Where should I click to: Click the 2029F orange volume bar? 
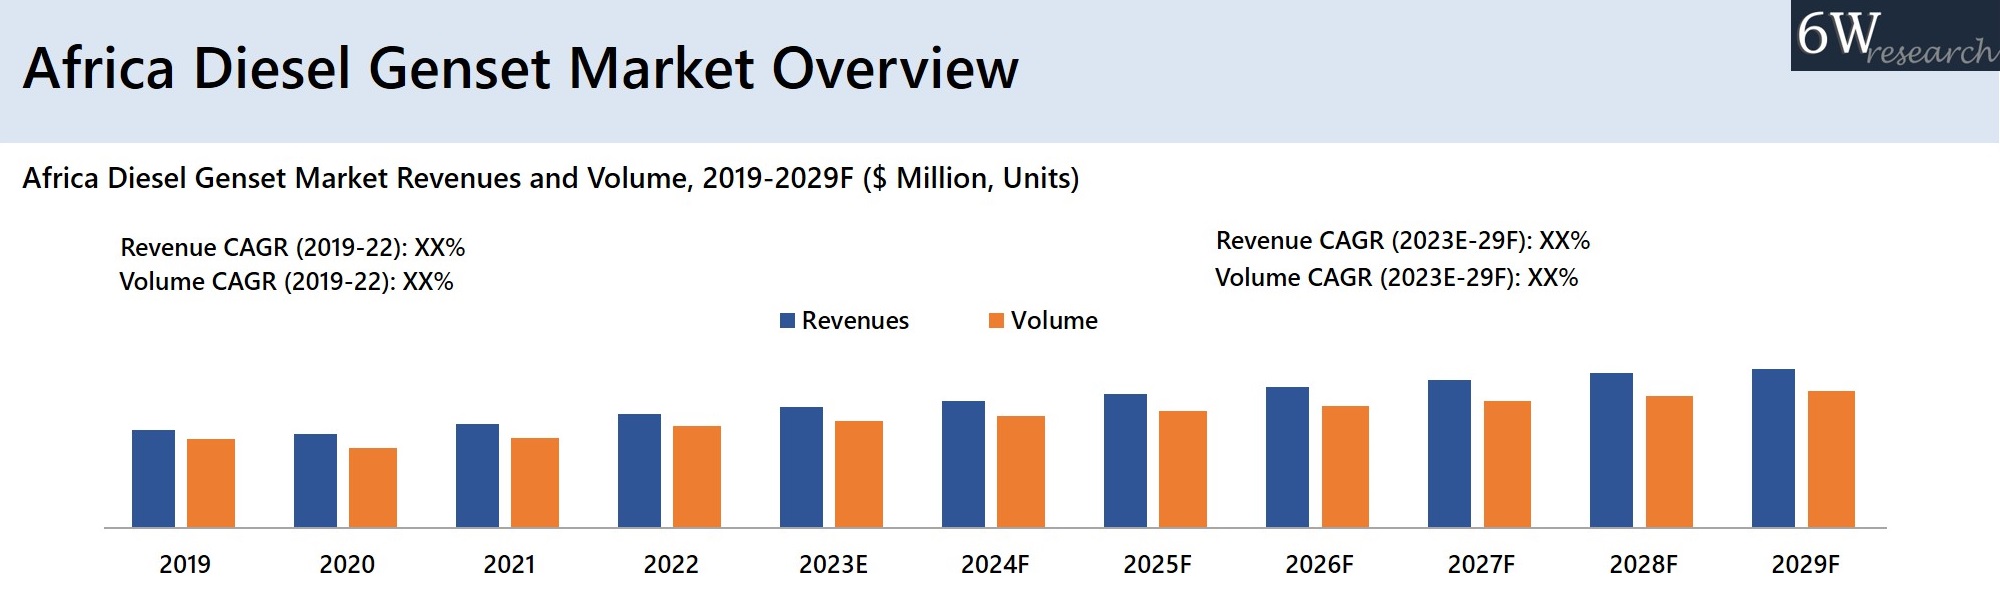(x=1831, y=459)
